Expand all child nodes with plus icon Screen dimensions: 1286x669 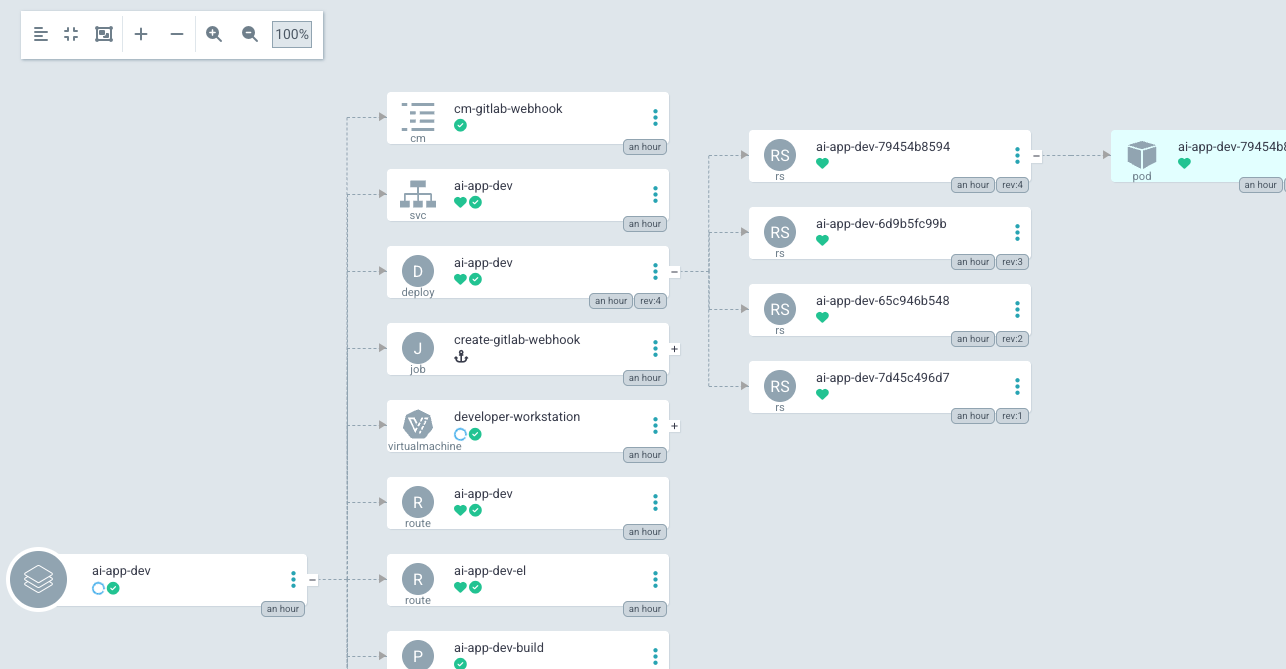pyautogui.click(x=141, y=34)
